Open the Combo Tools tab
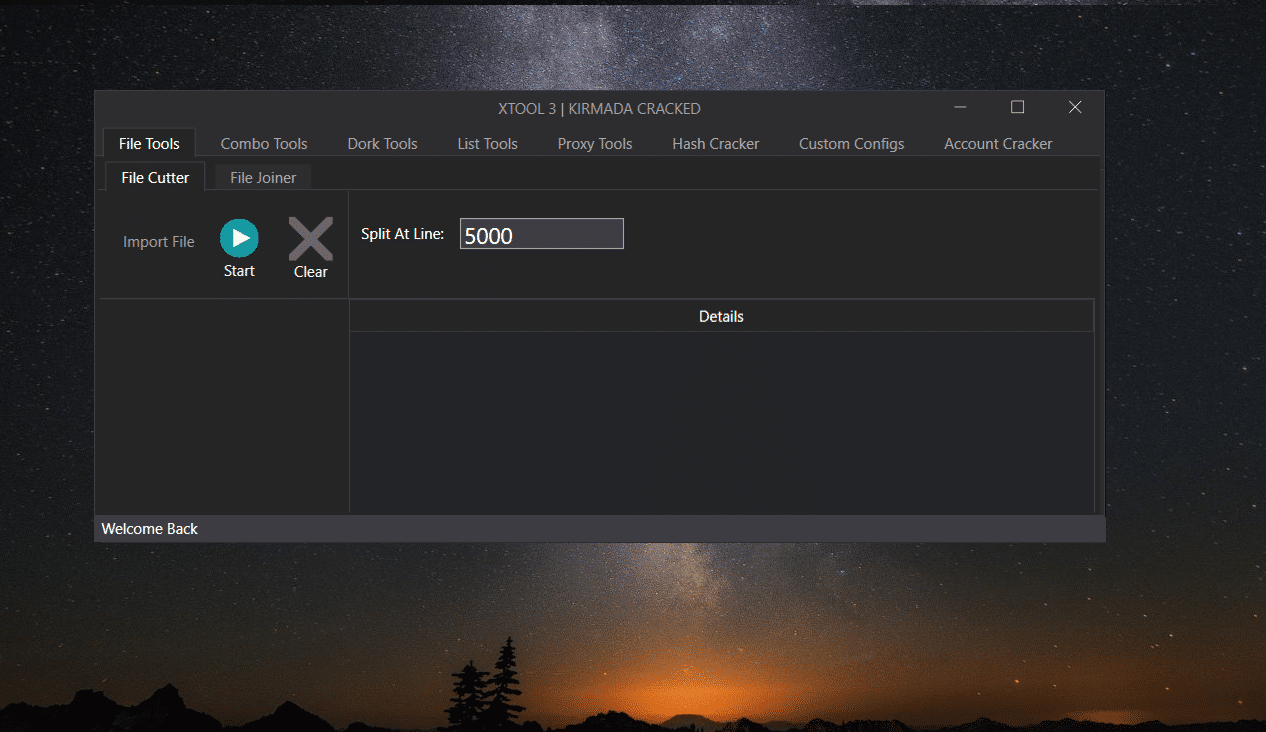The image size is (1266, 732). (x=264, y=144)
